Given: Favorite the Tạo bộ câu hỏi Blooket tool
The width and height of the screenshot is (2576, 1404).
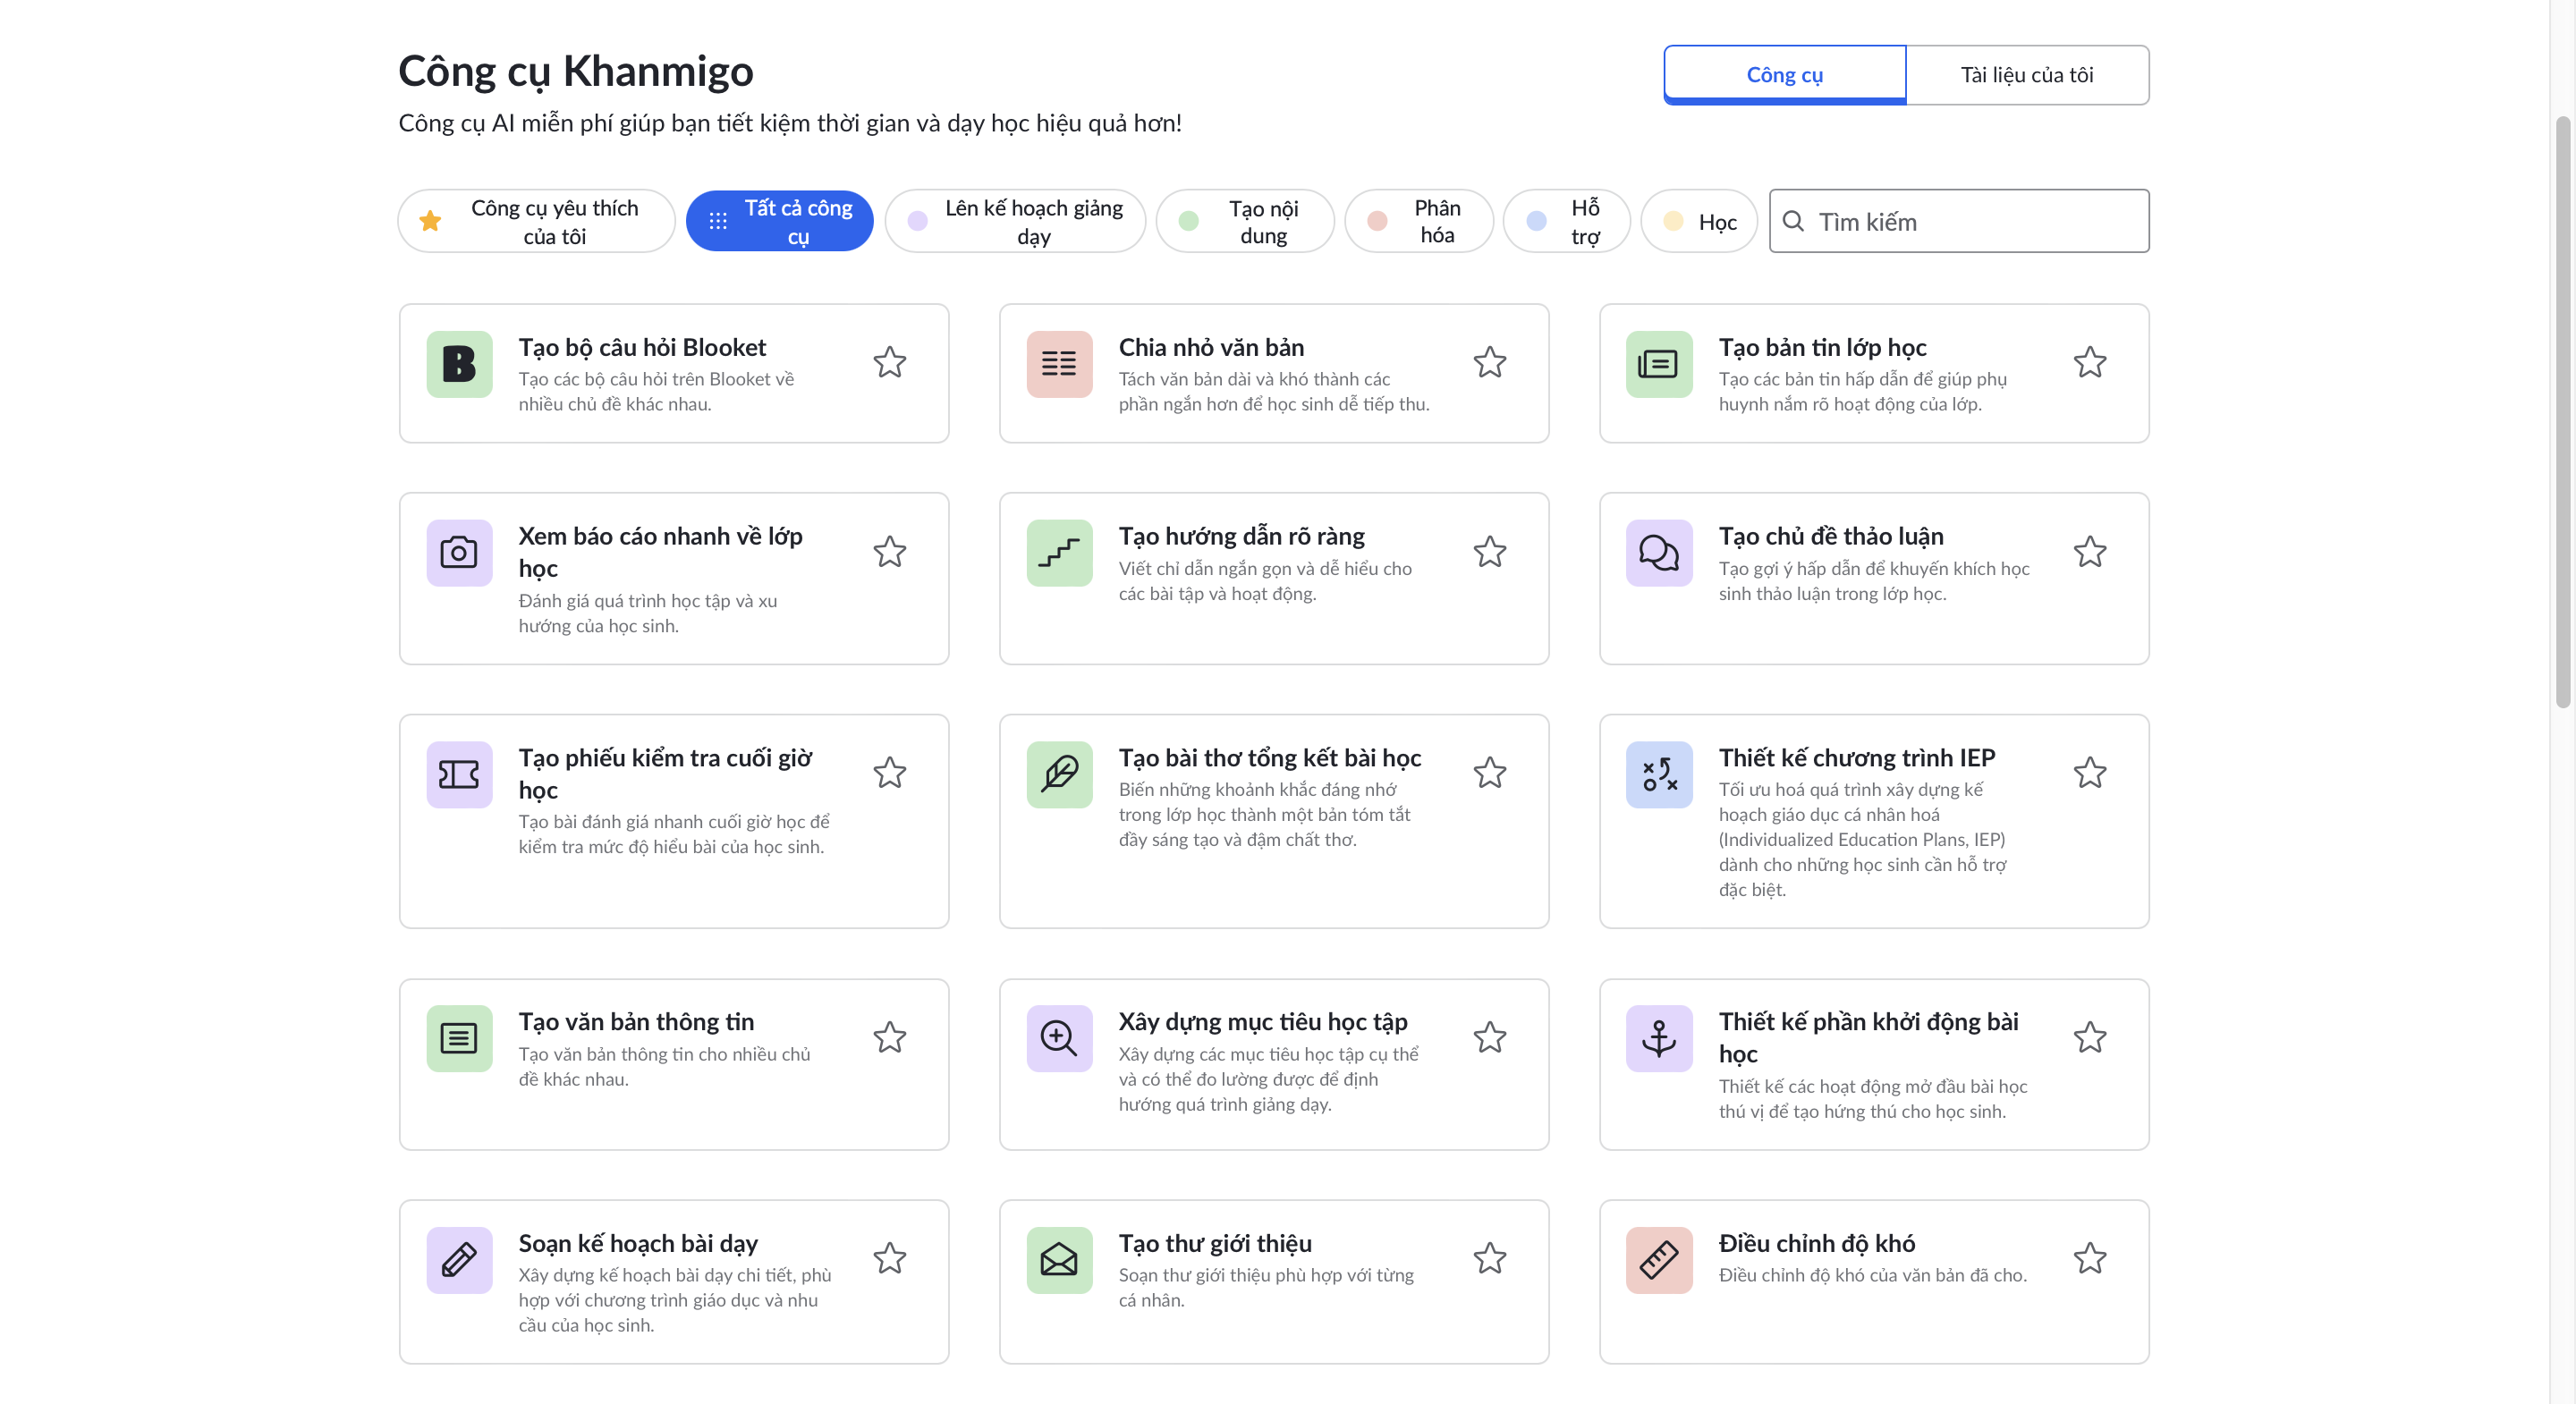Looking at the screenshot, I should coord(890,362).
